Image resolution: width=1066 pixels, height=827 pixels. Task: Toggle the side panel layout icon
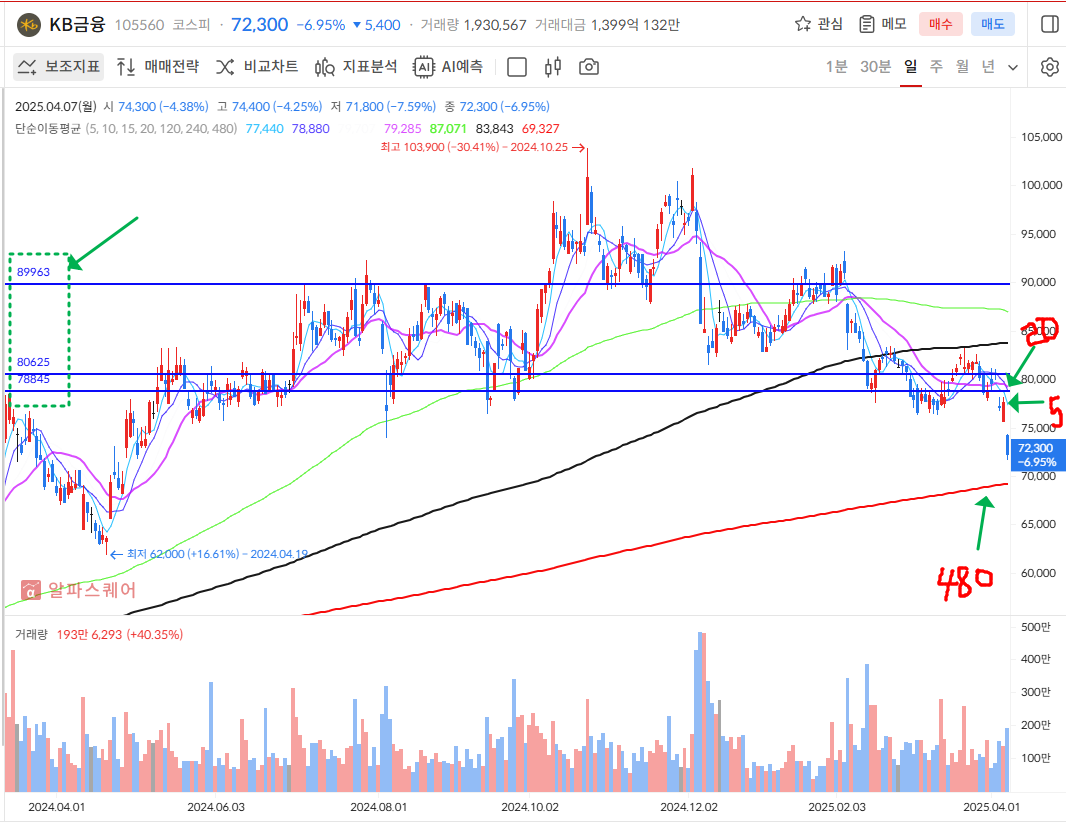point(1050,24)
